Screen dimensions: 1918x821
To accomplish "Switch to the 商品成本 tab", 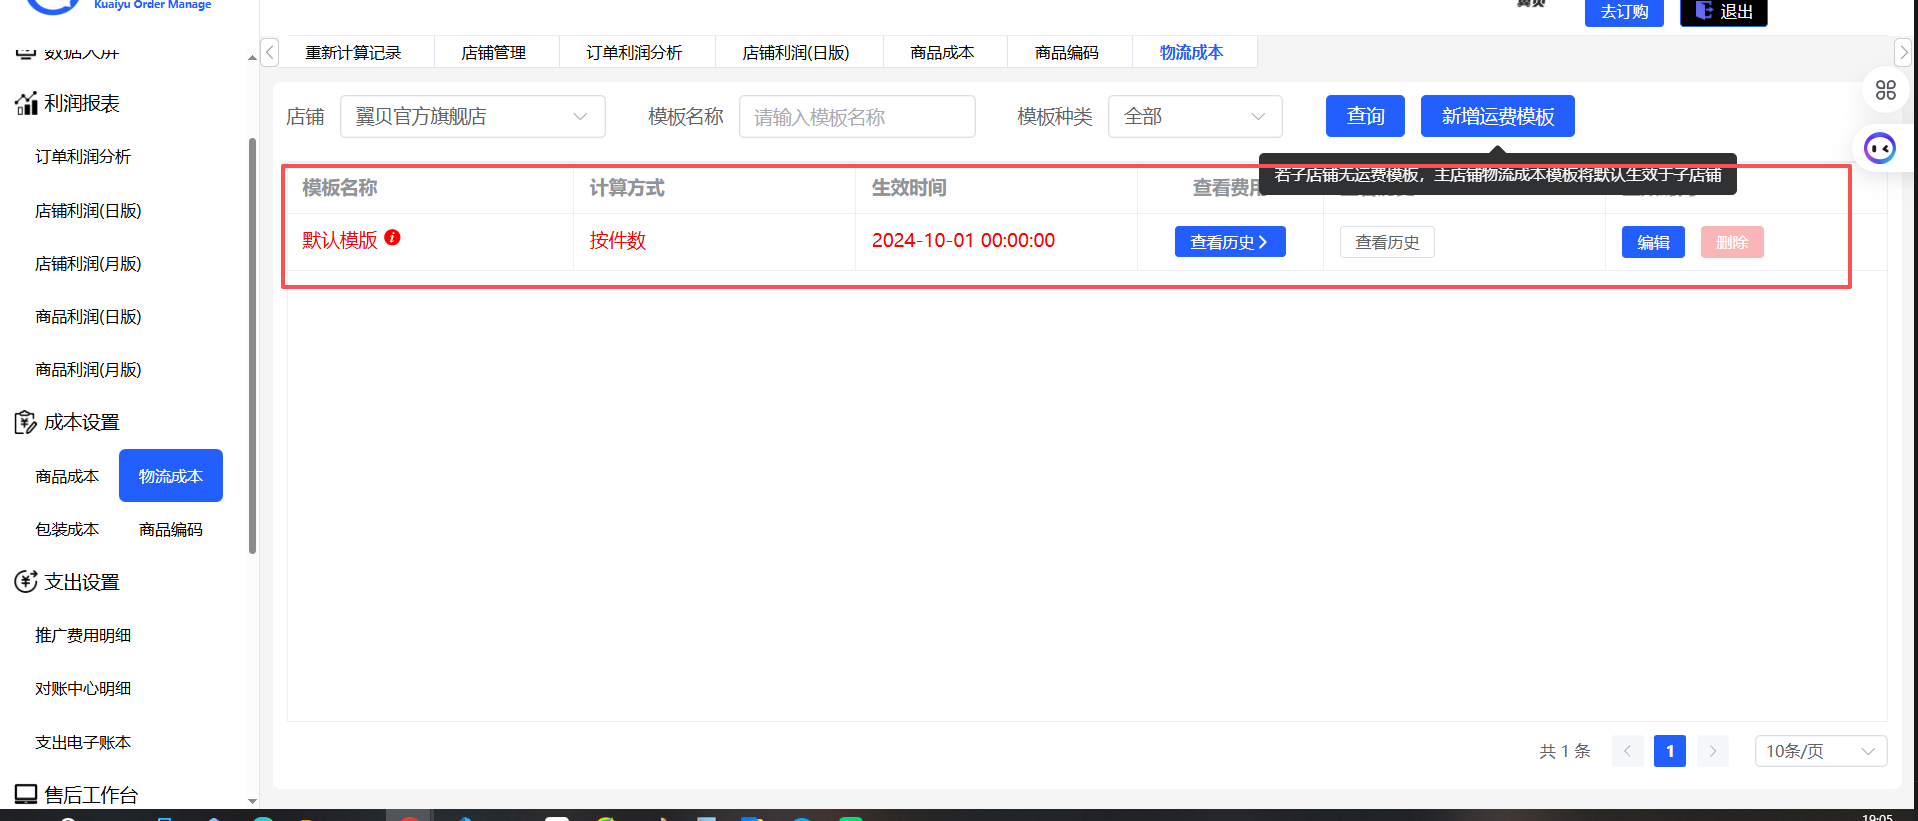I will click(x=941, y=53).
